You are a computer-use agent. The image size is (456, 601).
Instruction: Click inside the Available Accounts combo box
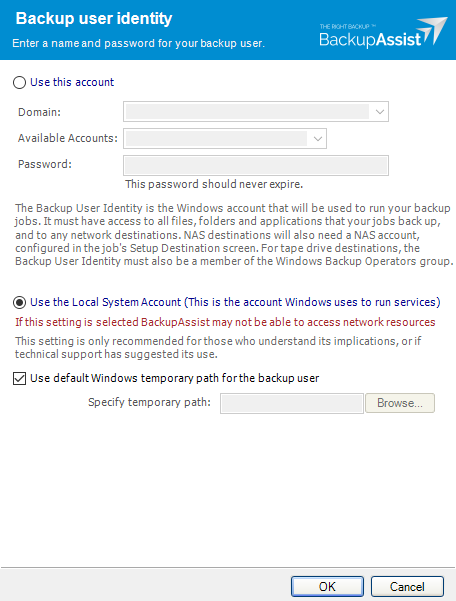click(225, 138)
